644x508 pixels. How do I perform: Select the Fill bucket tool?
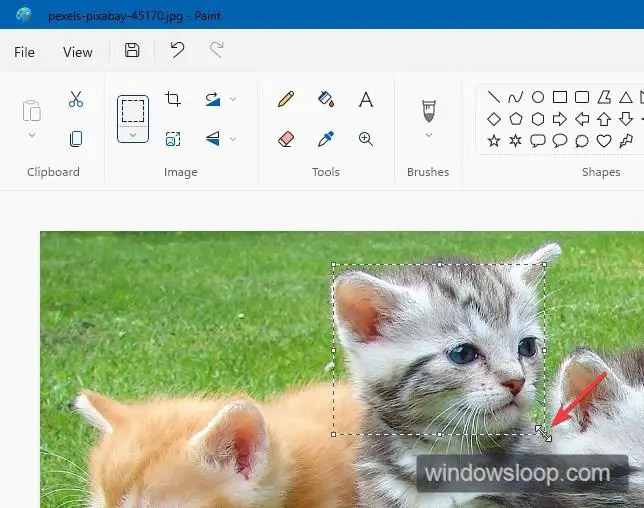[x=326, y=99]
